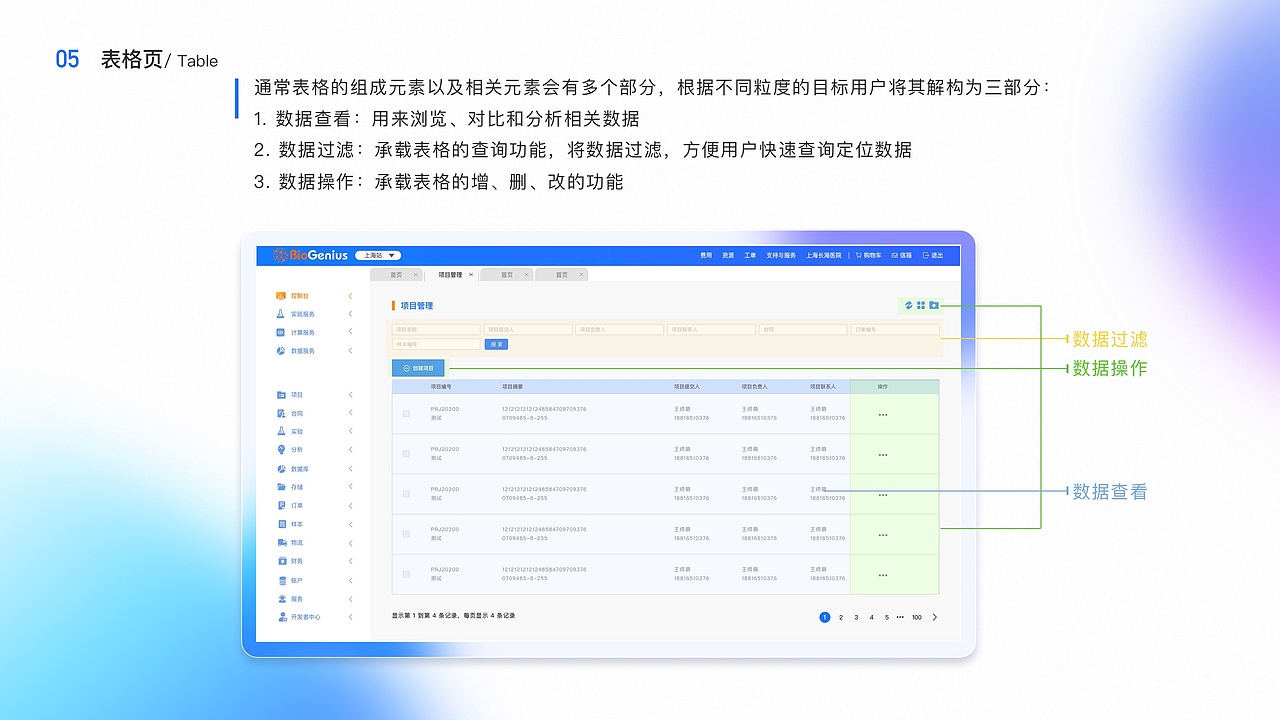Go to page 5 in pagination
Screen dimensions: 1280x720
[x=887, y=617]
